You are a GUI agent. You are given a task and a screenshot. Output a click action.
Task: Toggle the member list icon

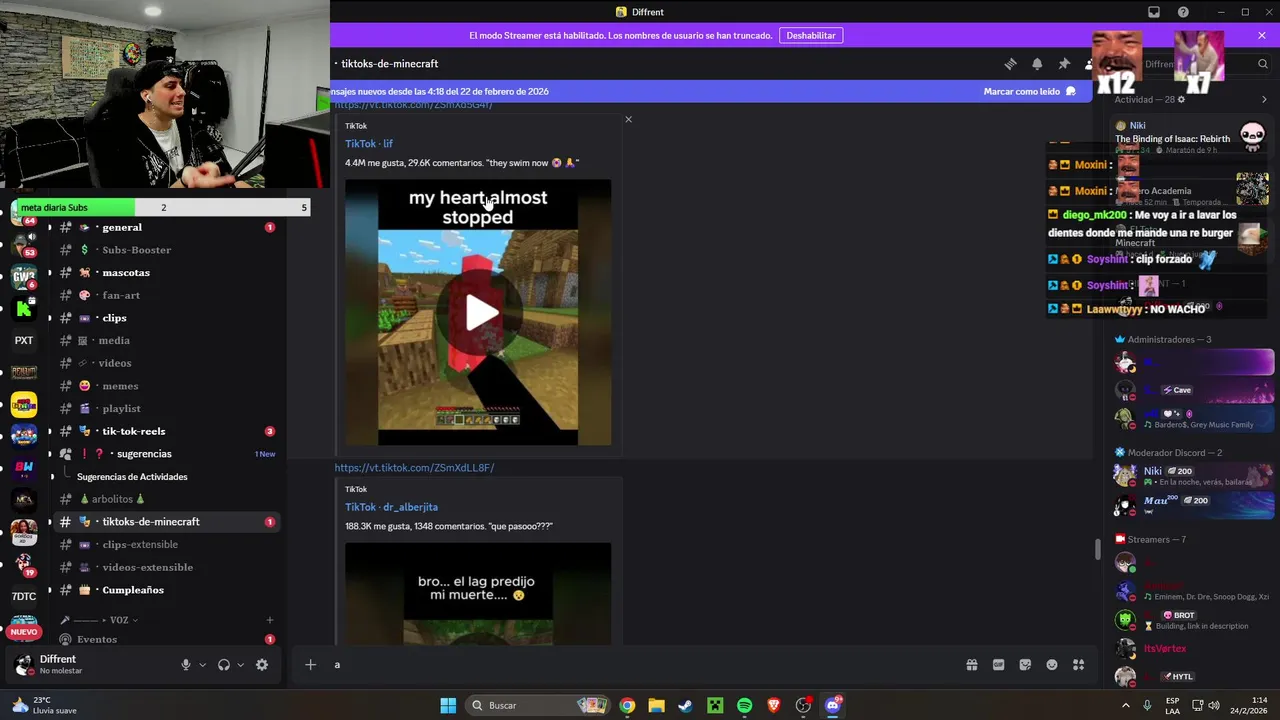(1090, 64)
